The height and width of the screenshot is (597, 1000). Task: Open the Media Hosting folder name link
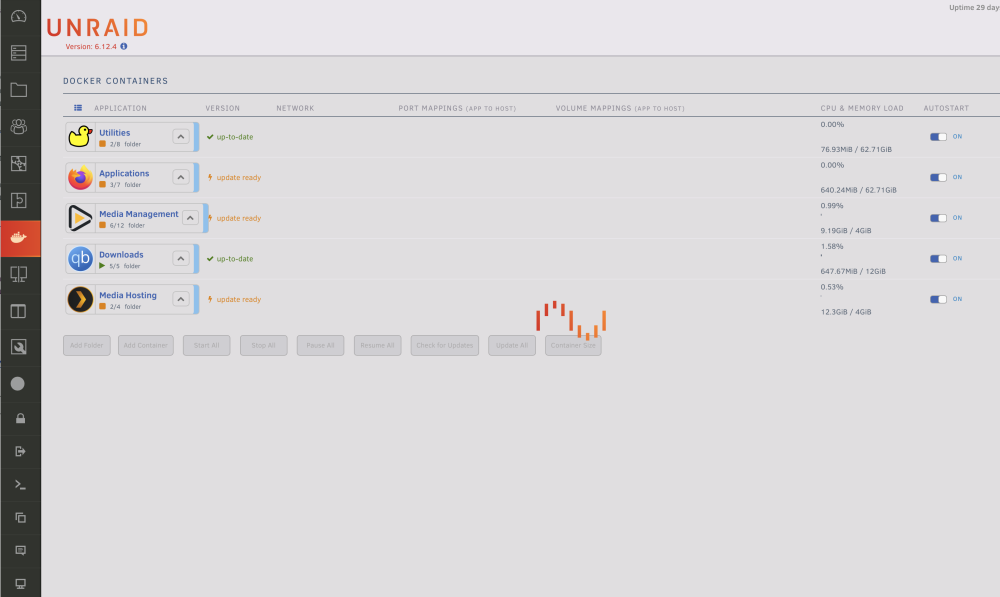[x=128, y=295]
